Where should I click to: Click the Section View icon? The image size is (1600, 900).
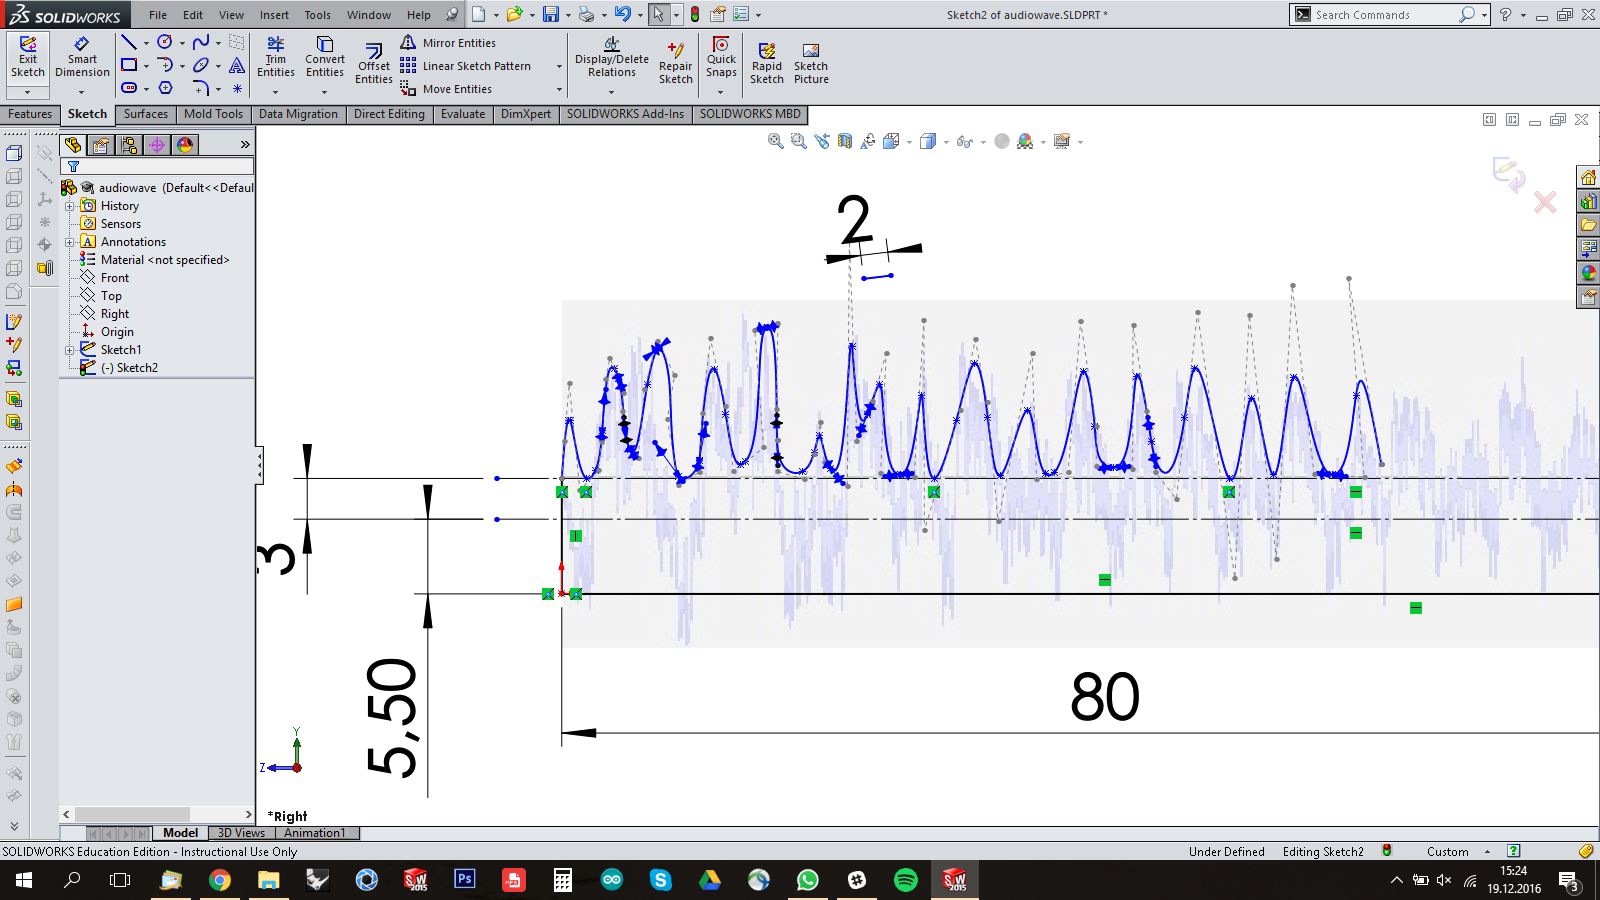845,141
